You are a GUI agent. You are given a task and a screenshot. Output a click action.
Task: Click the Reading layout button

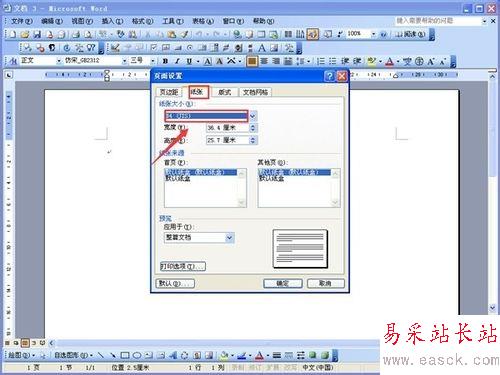tap(410, 34)
